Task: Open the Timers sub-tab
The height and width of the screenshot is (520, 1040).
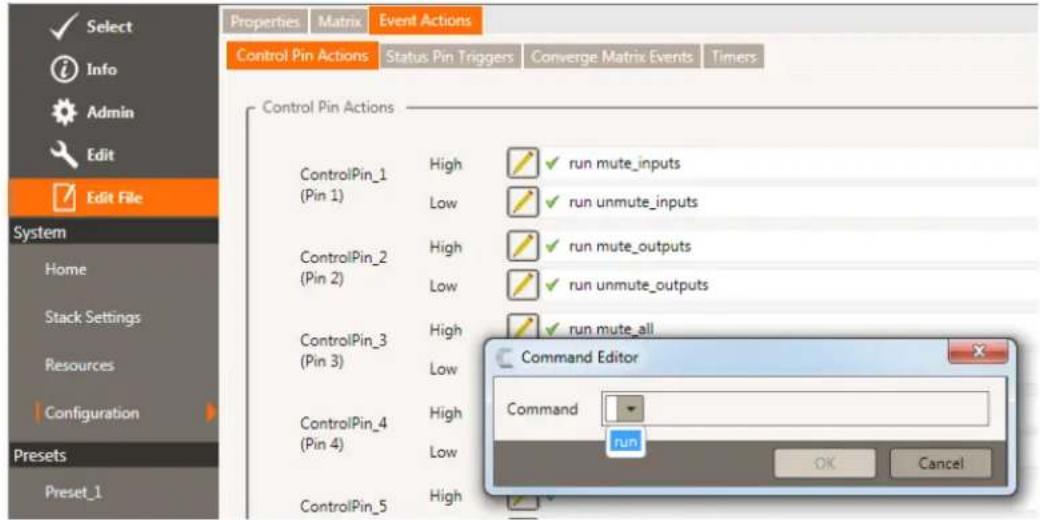Action: [734, 57]
